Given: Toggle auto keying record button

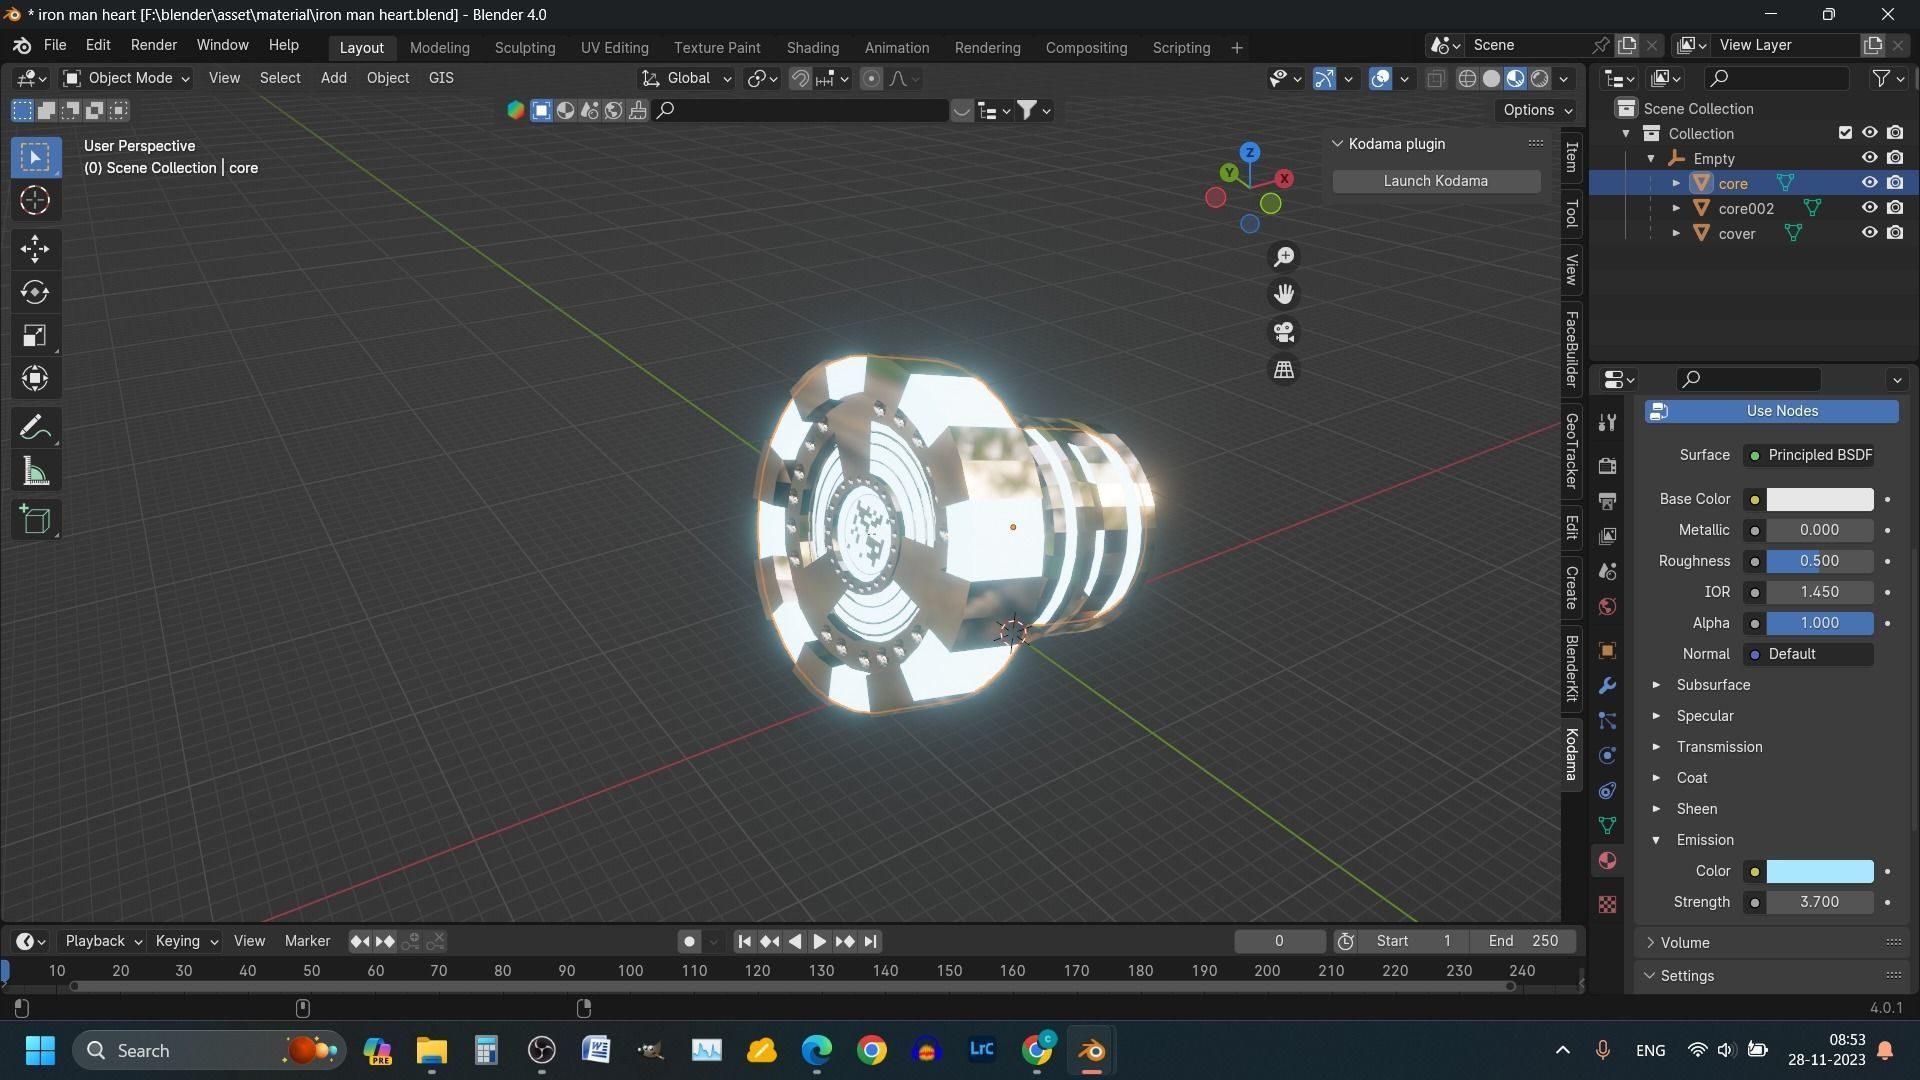Looking at the screenshot, I should point(689,941).
